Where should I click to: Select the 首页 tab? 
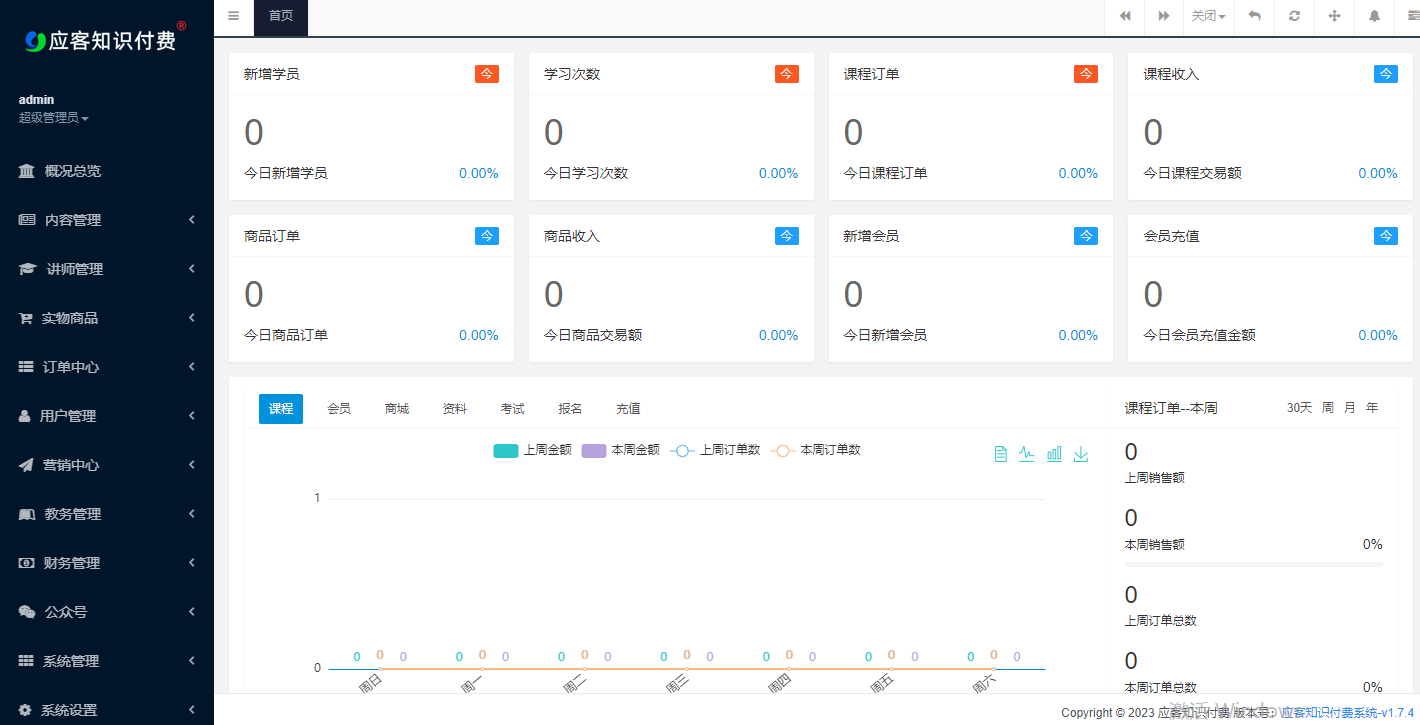click(280, 17)
